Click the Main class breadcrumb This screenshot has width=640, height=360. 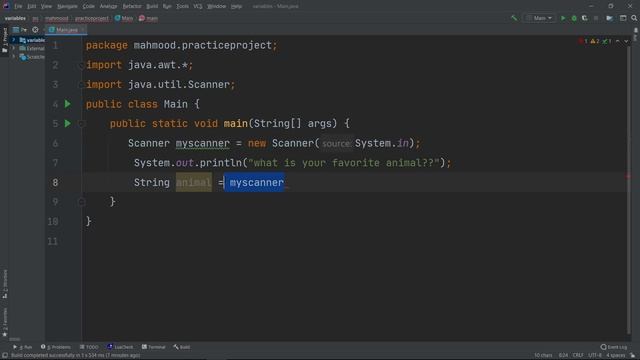click(124, 18)
